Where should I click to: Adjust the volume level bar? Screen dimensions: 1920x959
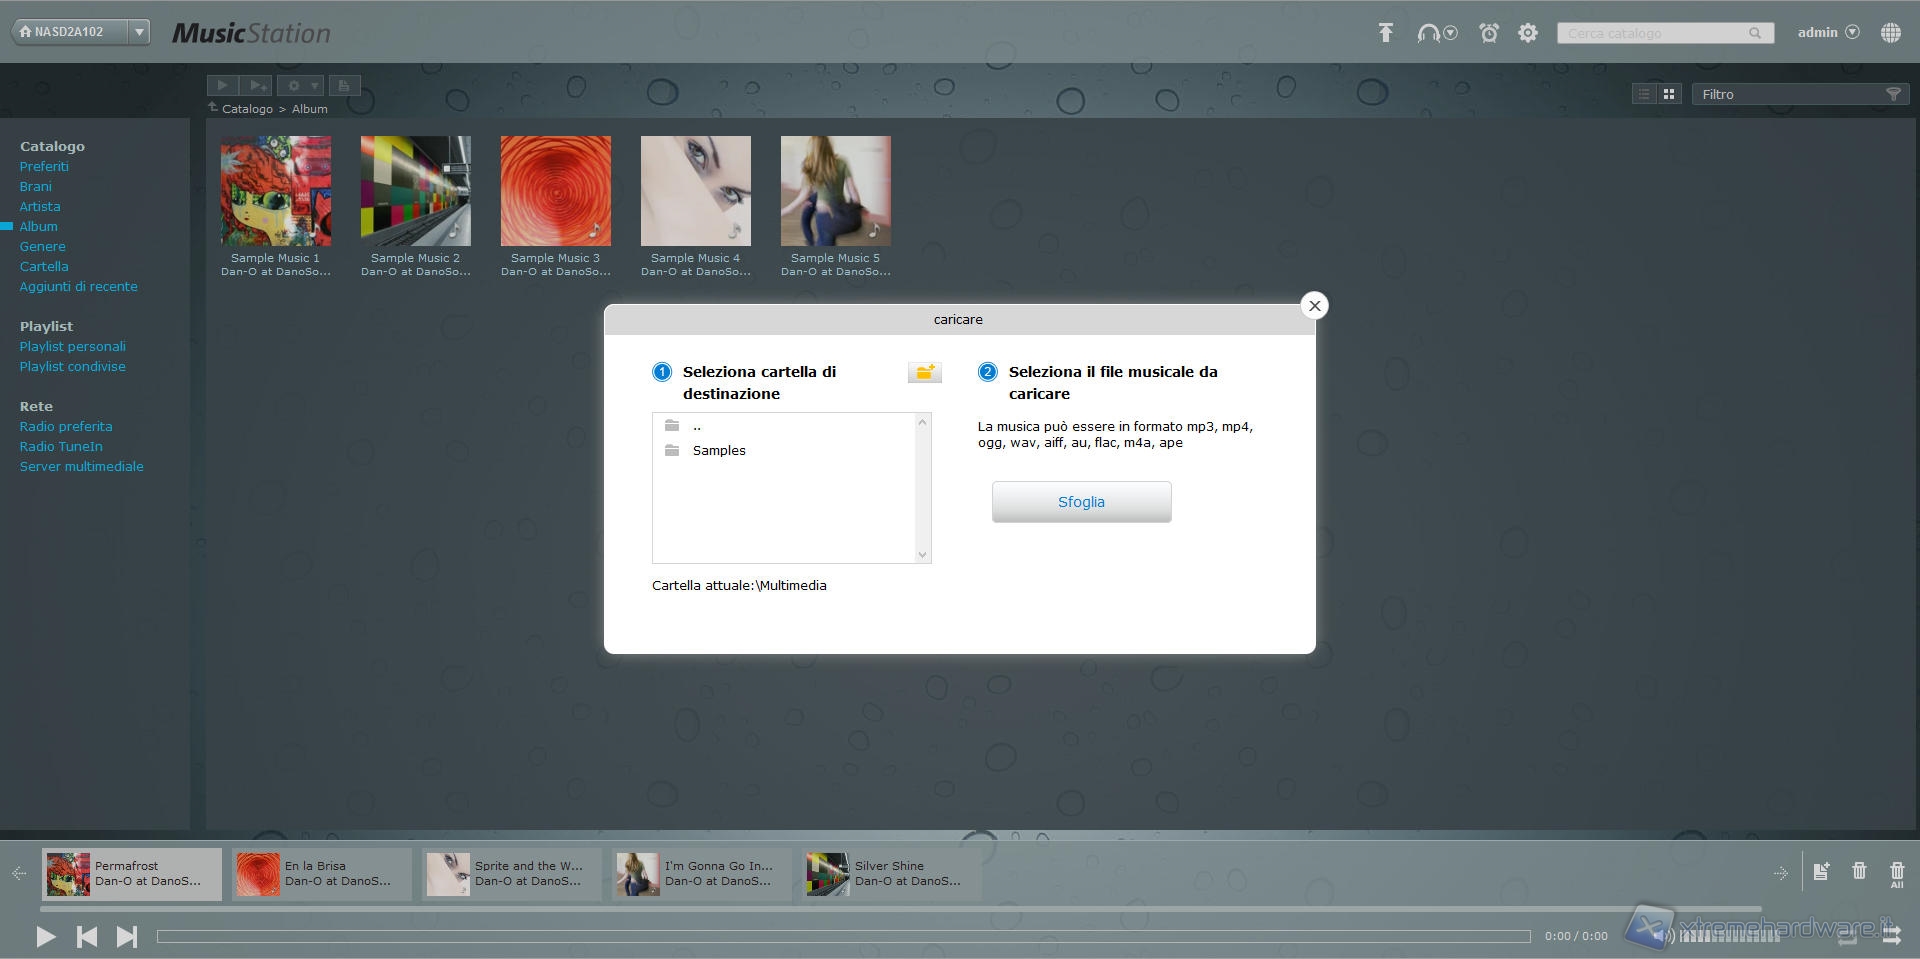click(1730, 936)
